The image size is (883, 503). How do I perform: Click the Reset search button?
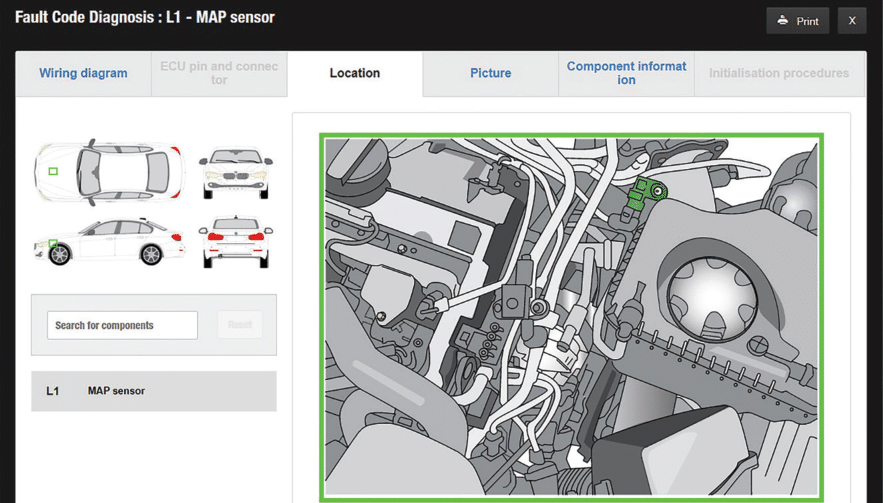point(240,324)
